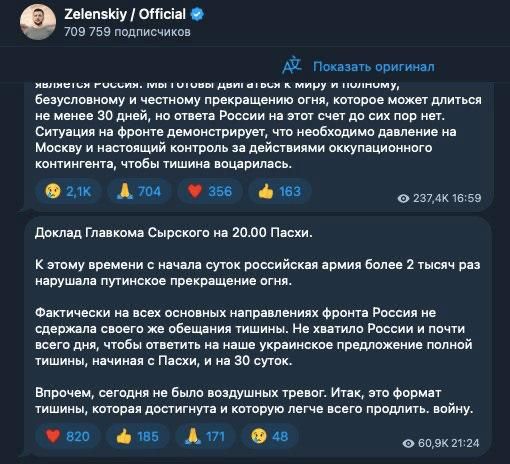Add a thumbs up reaction showing 163
This screenshot has height=464, width=510.
click(279, 191)
